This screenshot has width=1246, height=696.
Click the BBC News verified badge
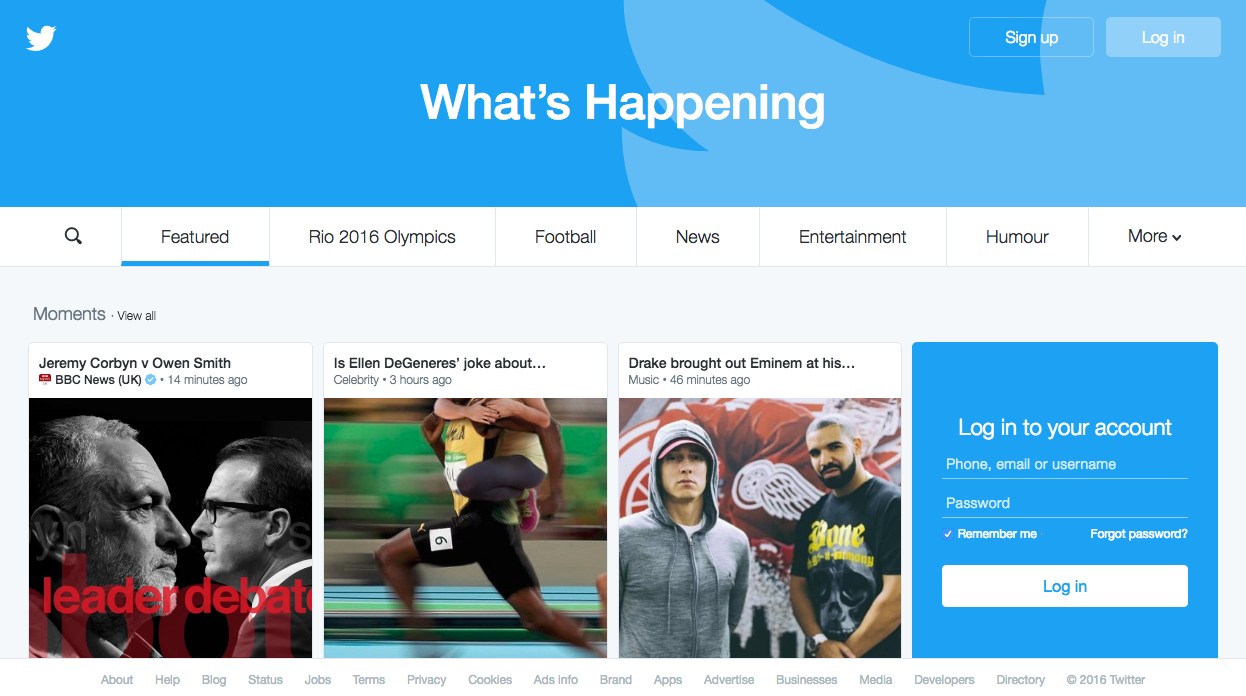coord(151,380)
